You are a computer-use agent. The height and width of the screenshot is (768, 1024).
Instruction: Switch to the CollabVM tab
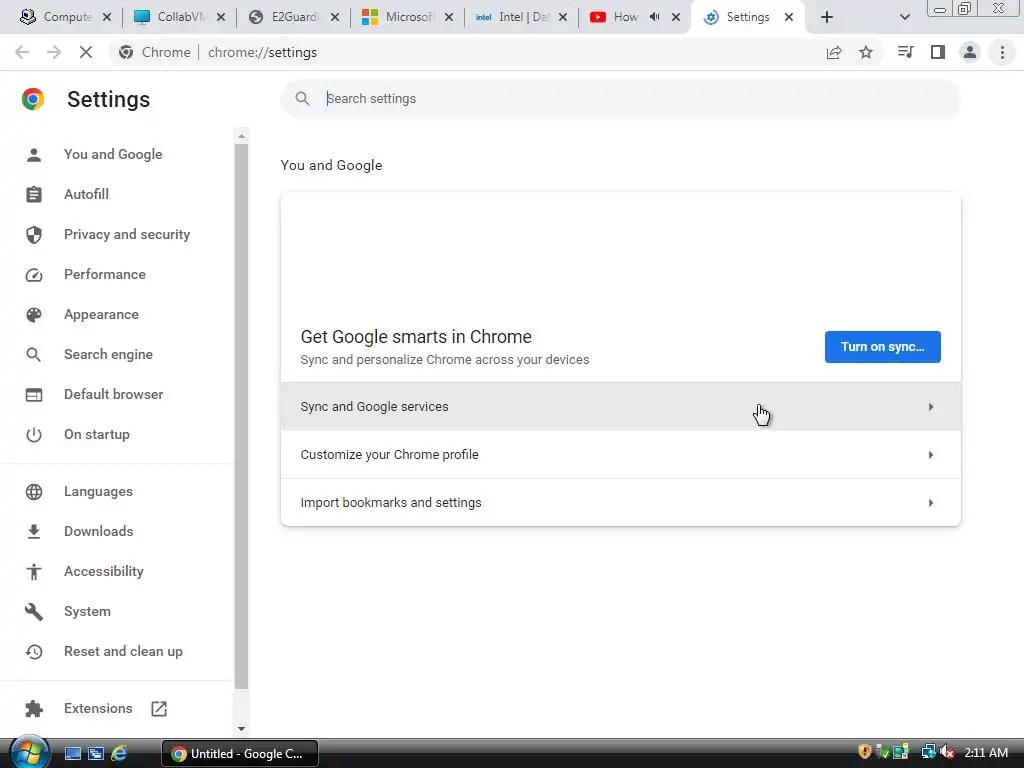pos(179,17)
